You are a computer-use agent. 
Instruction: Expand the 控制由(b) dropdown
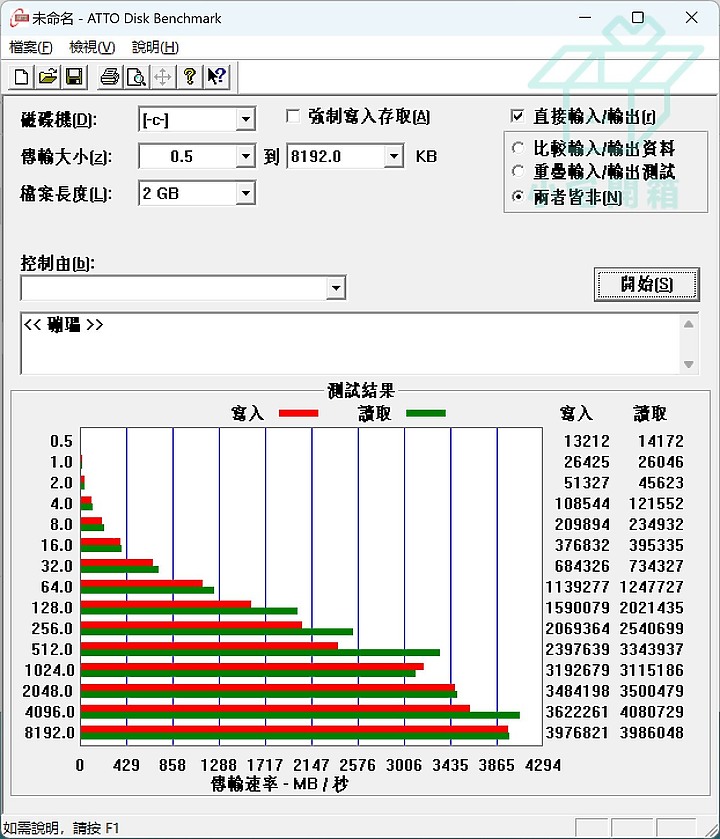335,288
